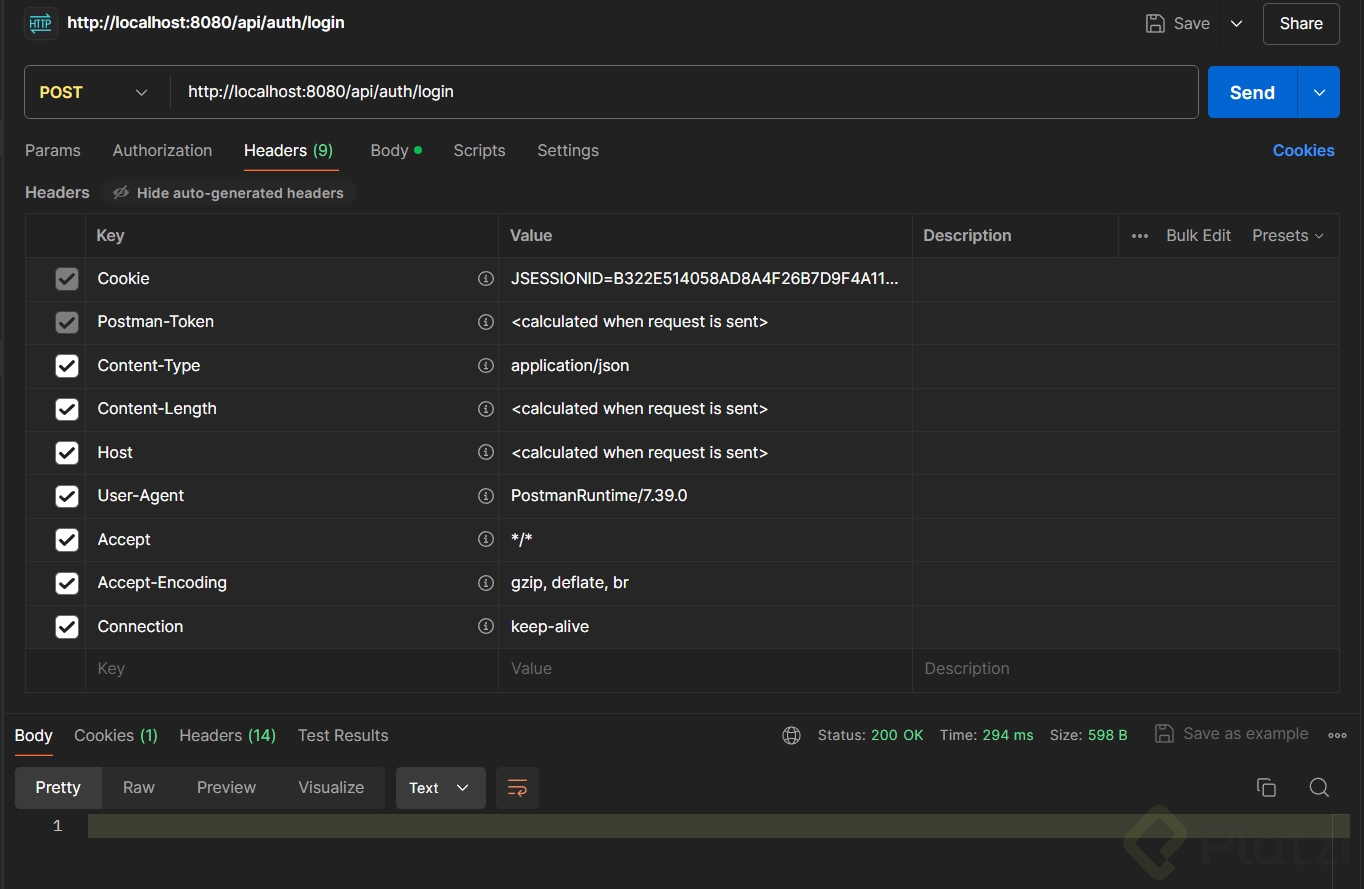
Task: Toggle the Cookie header checkbox
Action: point(67,279)
